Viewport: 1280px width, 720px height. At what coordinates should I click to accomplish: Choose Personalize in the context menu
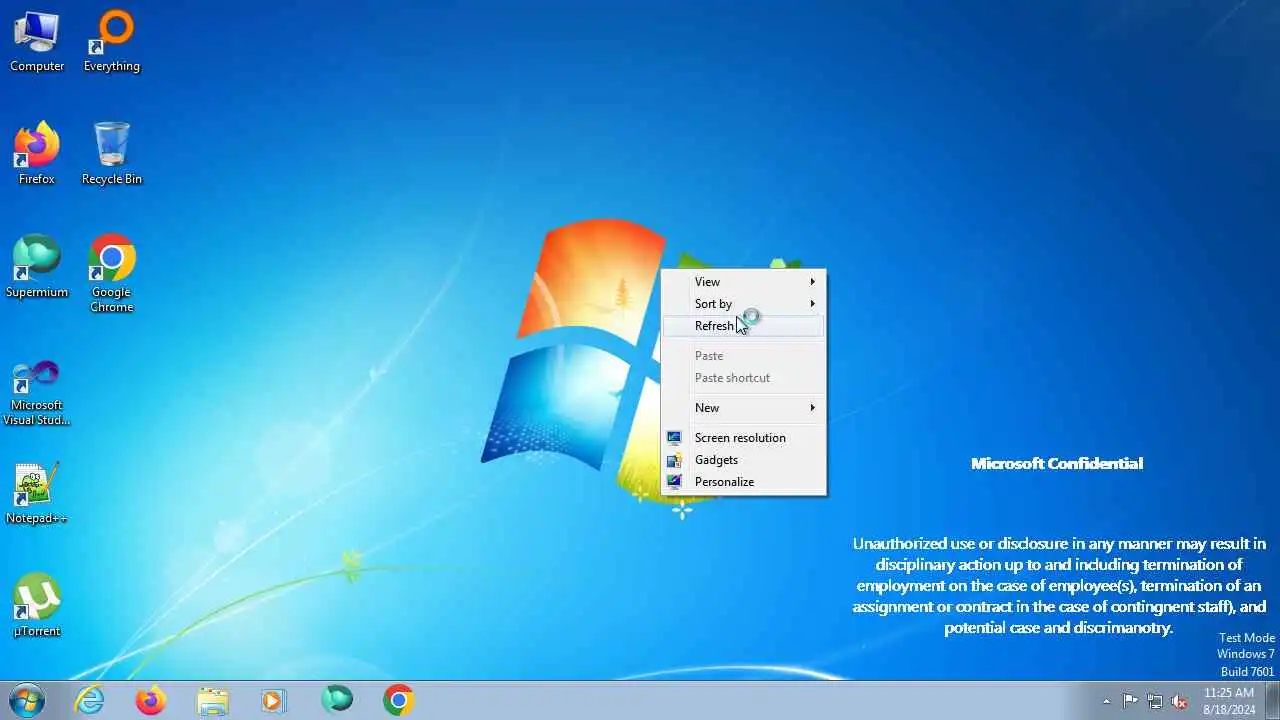click(744, 482)
